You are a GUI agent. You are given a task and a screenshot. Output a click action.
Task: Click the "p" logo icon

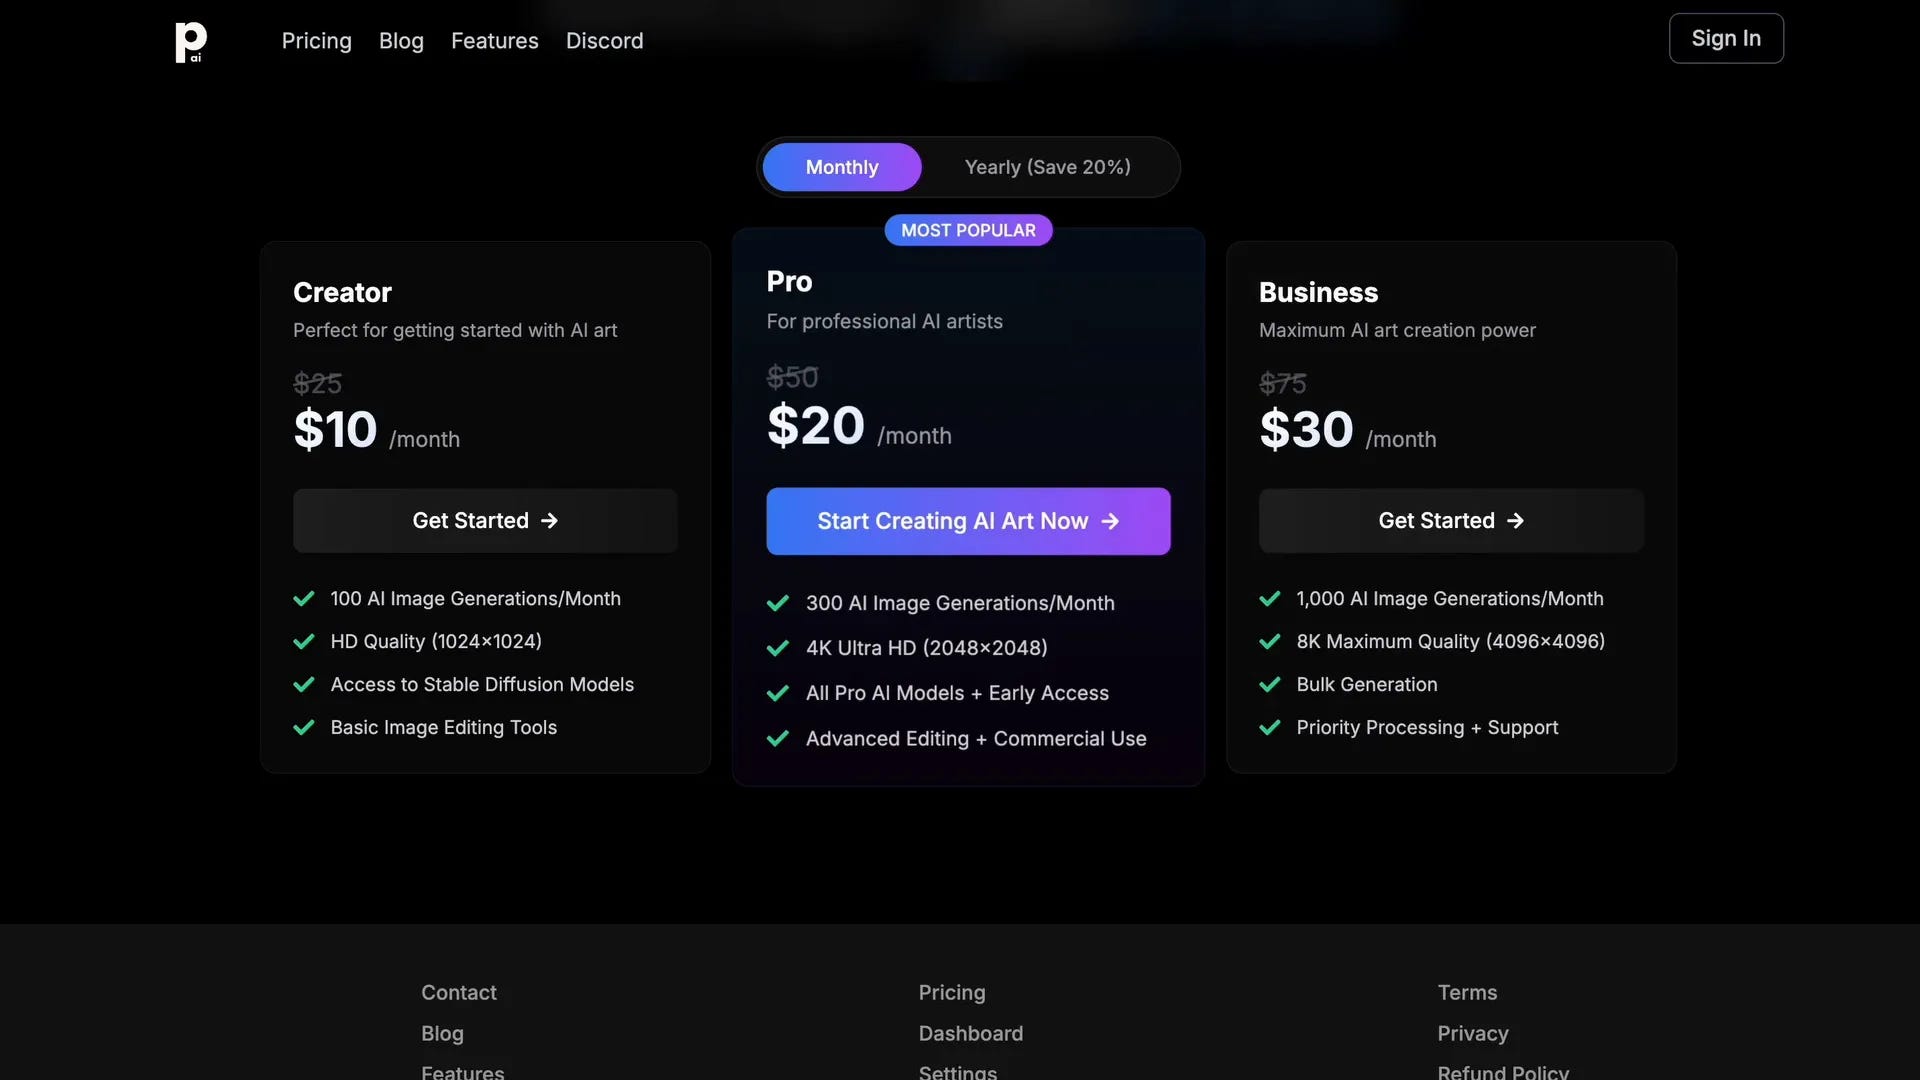(x=190, y=42)
